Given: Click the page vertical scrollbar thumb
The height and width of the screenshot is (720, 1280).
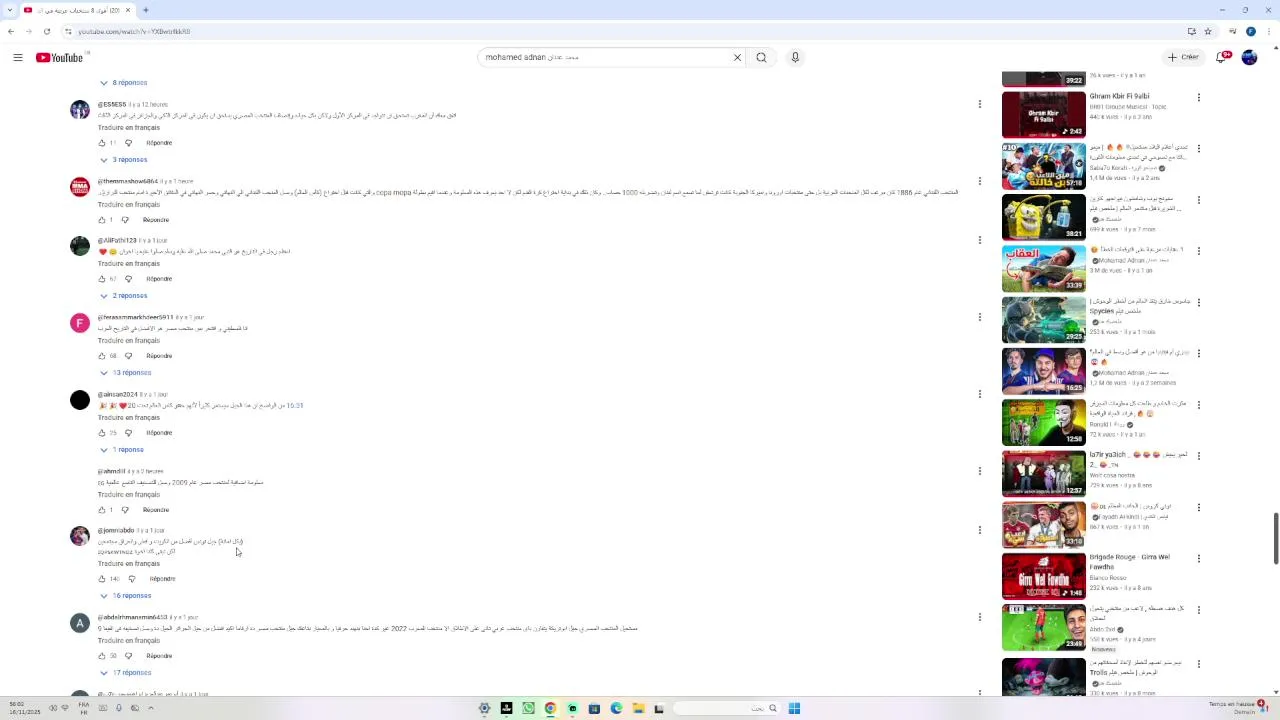Looking at the screenshot, I should [x=1275, y=538].
